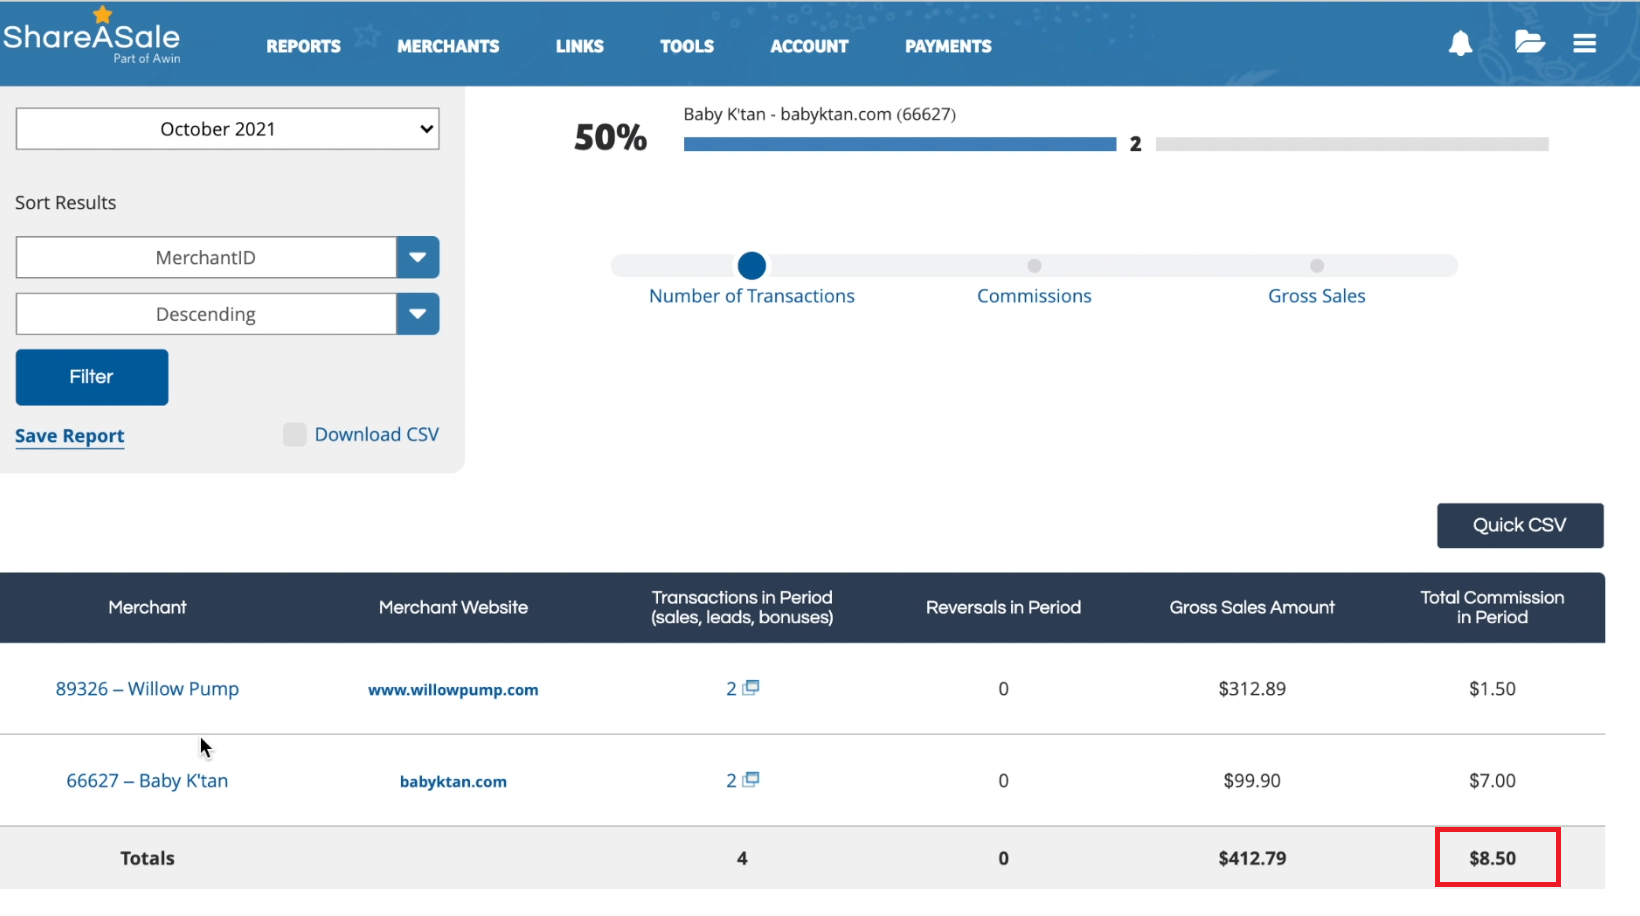
Task: Click the Merchant column header
Action: pyautogui.click(x=147, y=607)
